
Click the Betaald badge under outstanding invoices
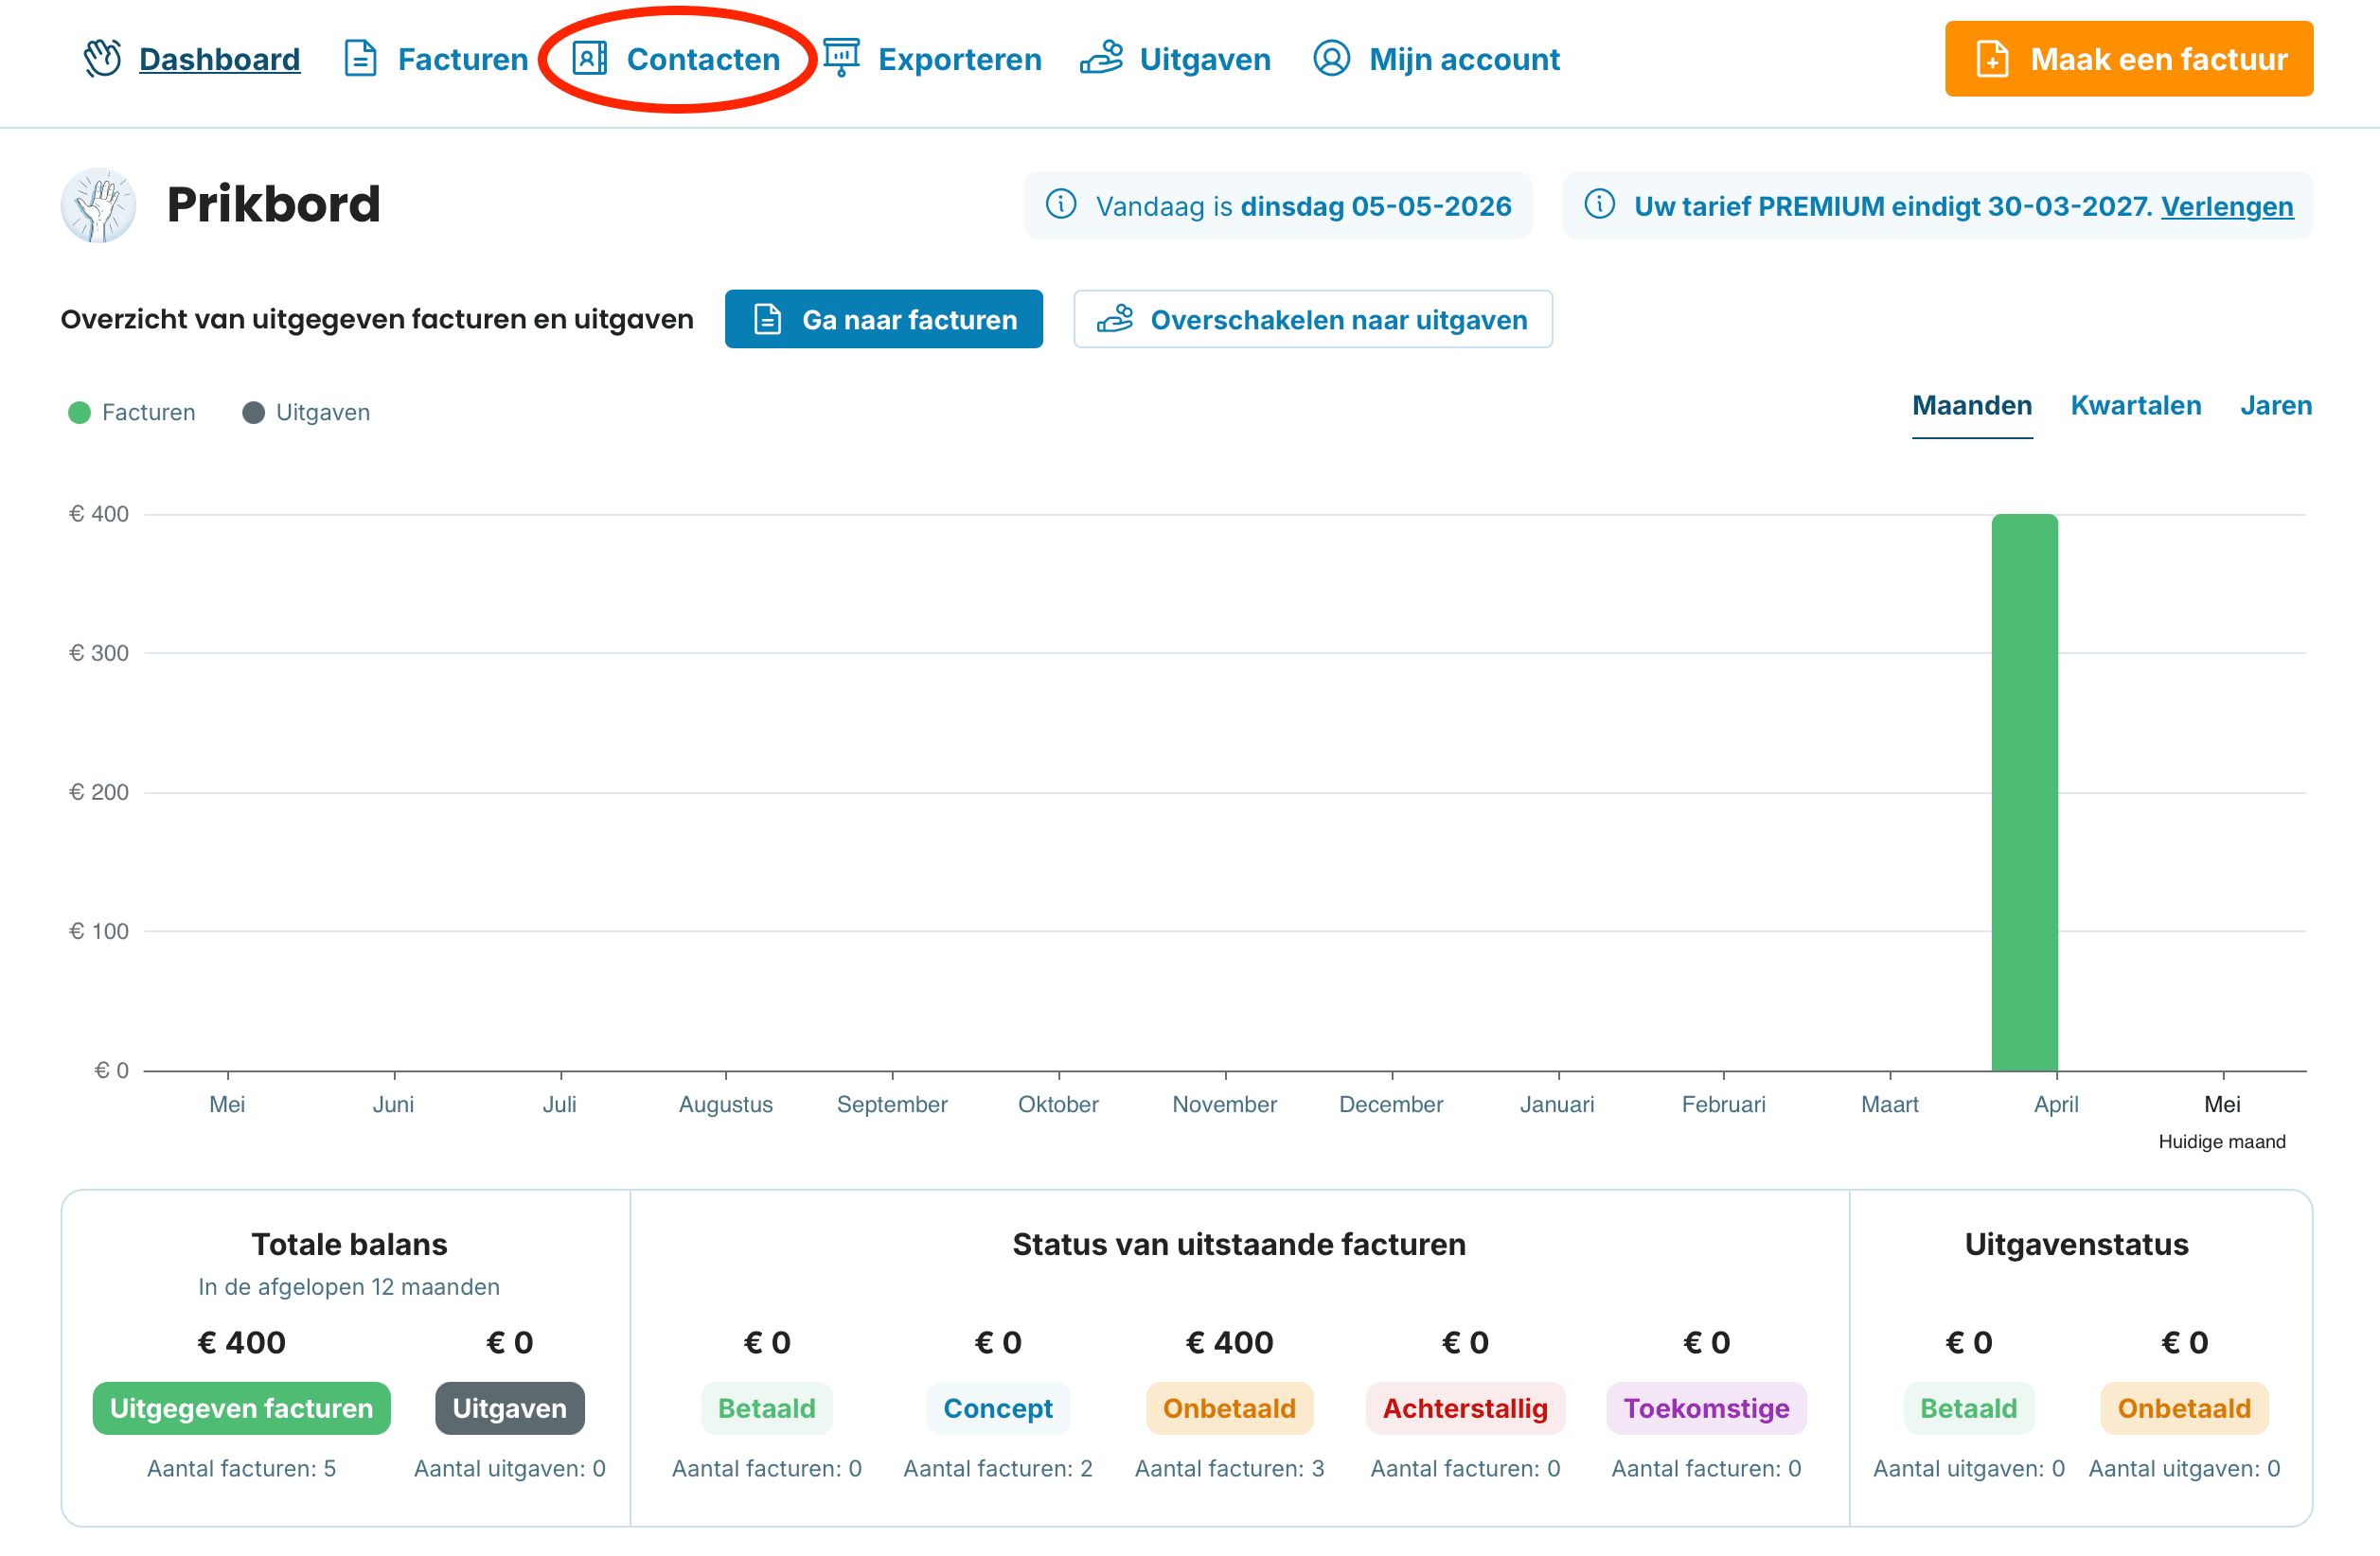(766, 1408)
